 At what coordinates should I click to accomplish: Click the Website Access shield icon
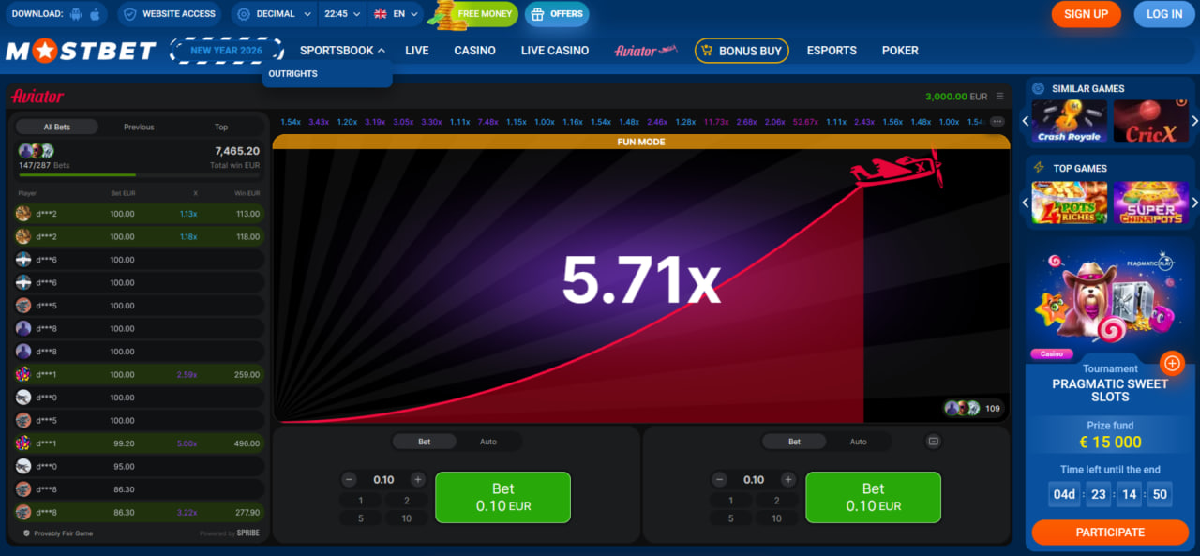coord(129,14)
